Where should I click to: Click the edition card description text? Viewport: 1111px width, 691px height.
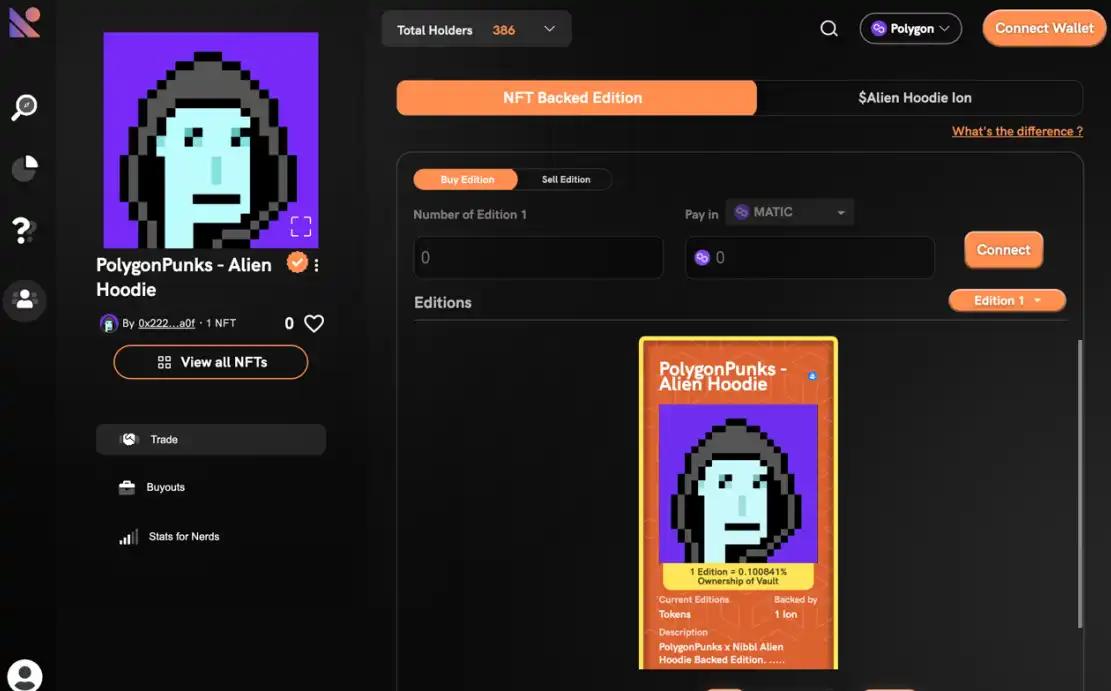[x=722, y=653]
